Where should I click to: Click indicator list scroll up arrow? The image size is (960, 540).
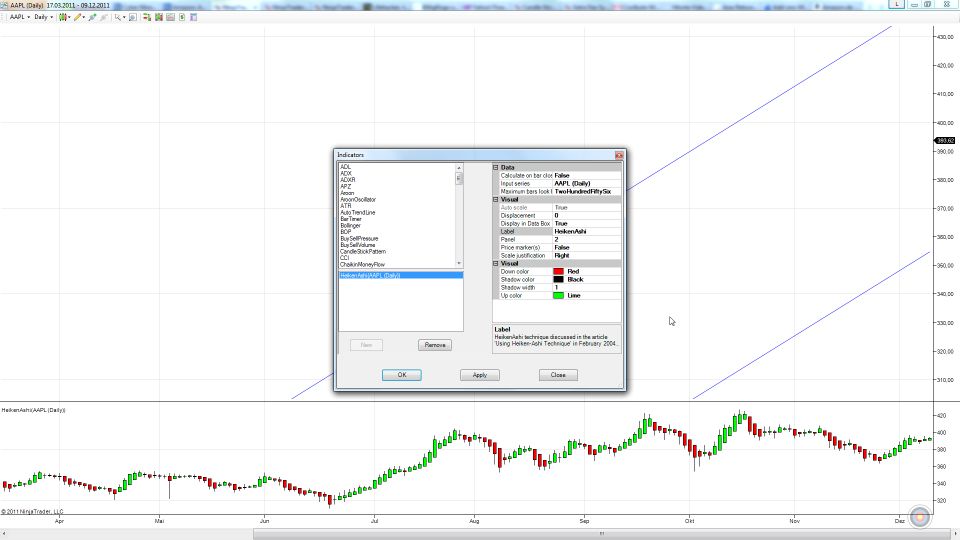point(459,167)
